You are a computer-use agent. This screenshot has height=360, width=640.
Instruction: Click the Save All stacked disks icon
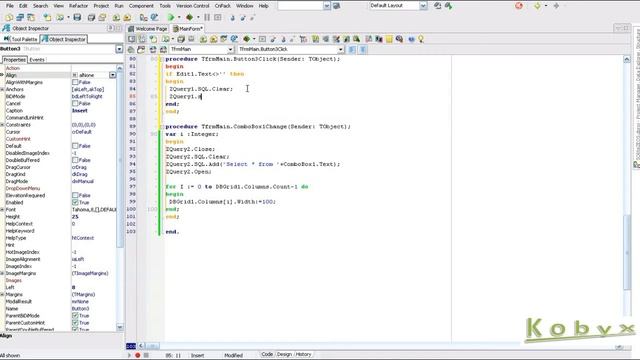pyautogui.click(x=91, y=17)
